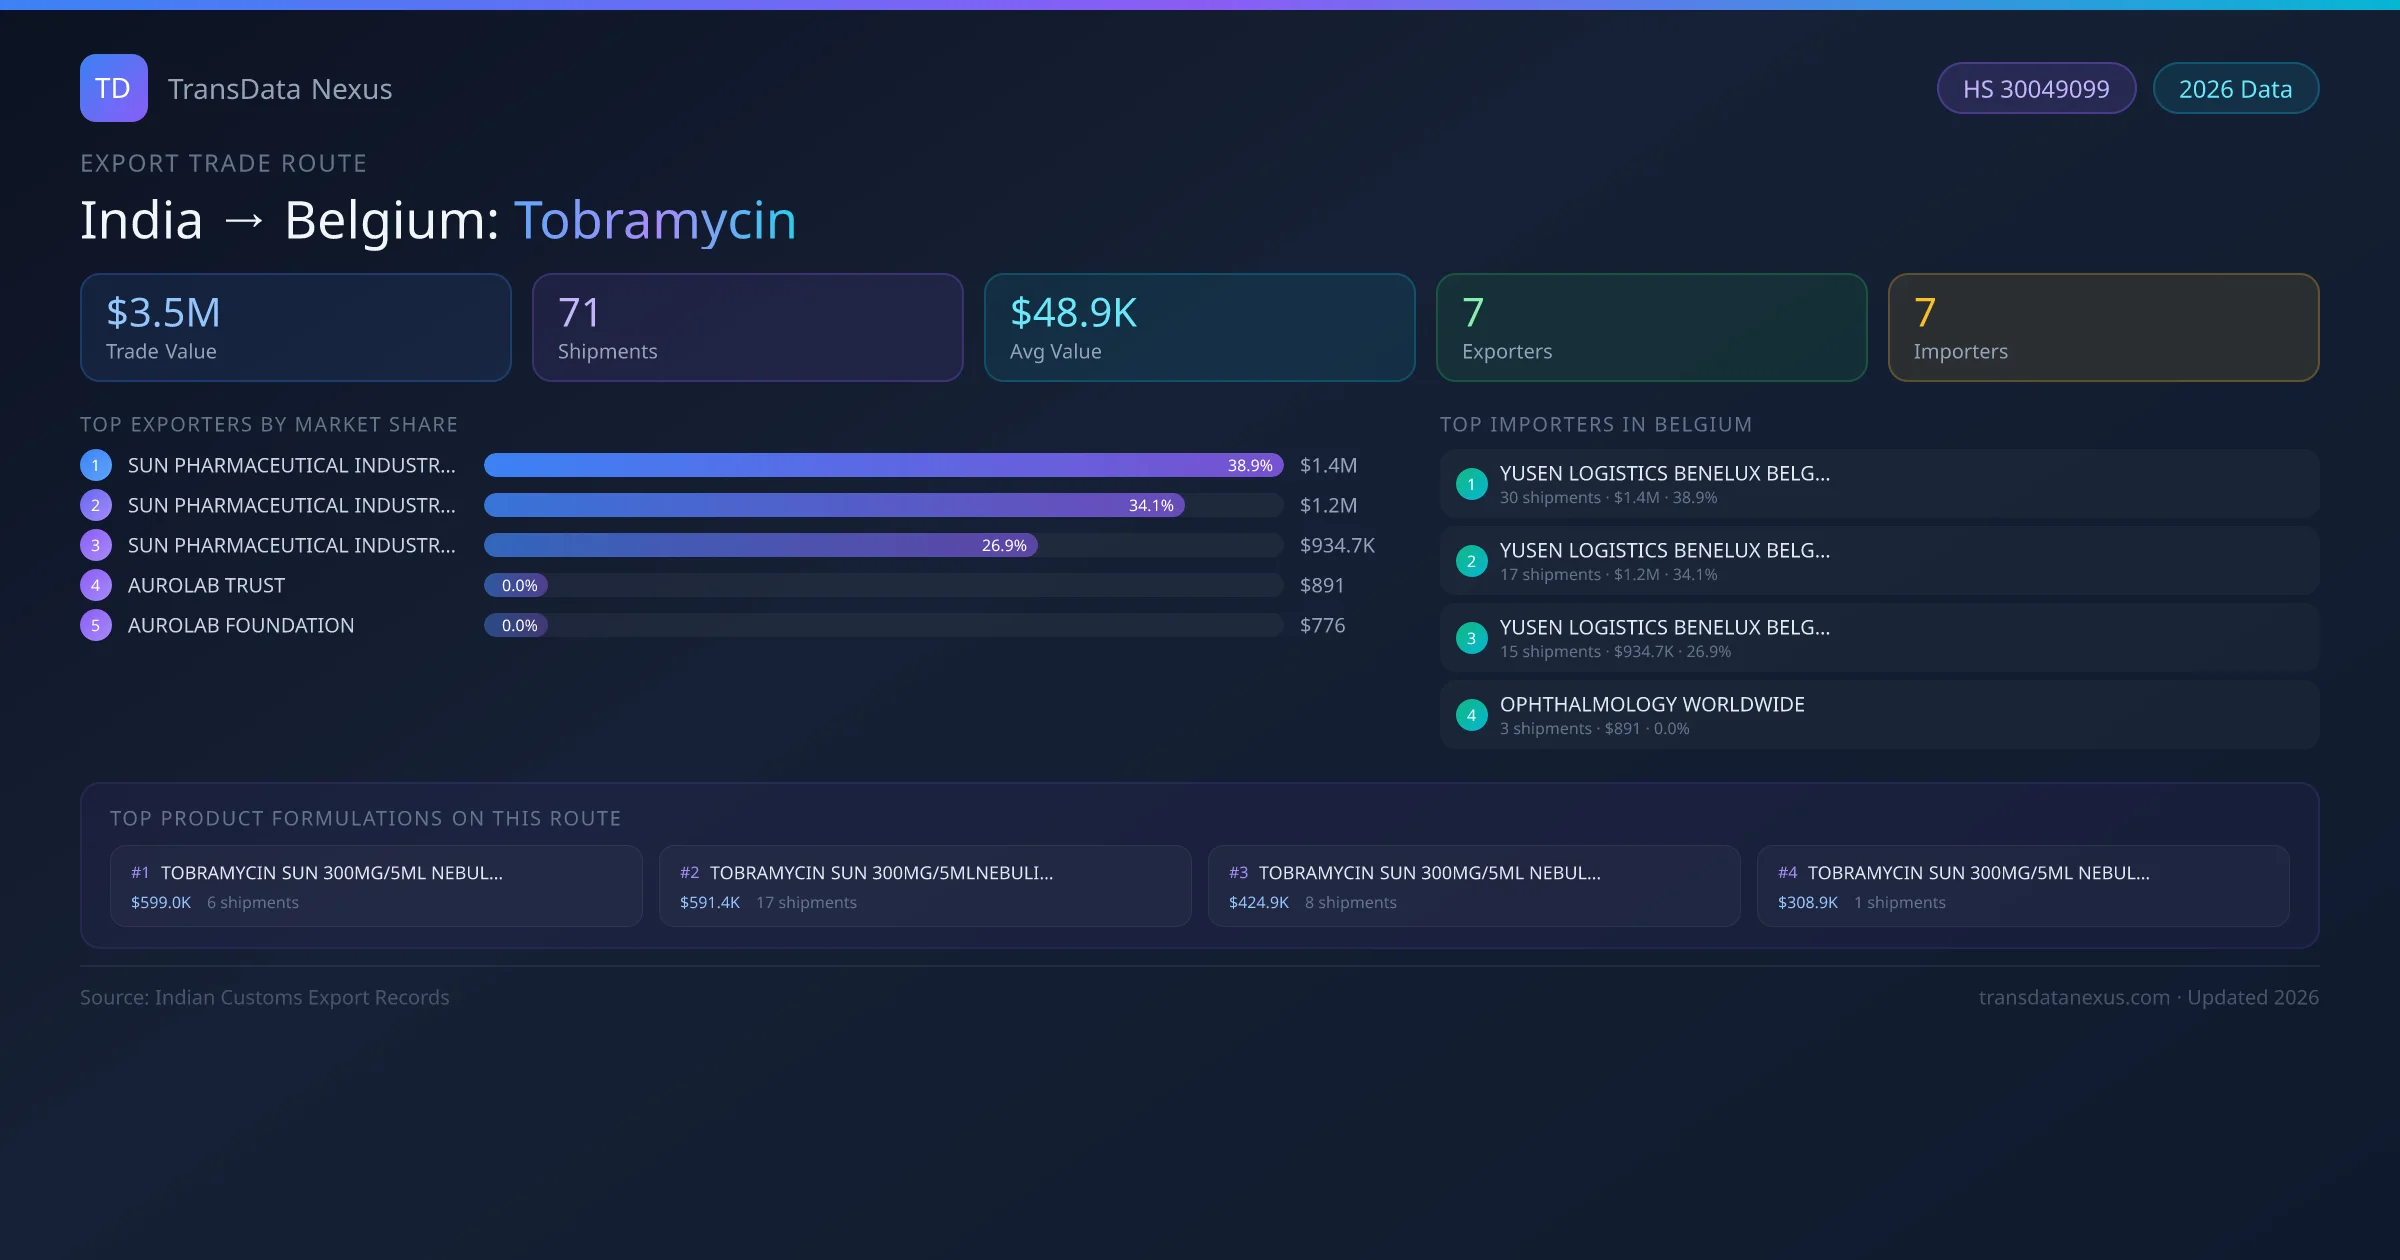Open the $3.5M Trade Value card

point(295,327)
